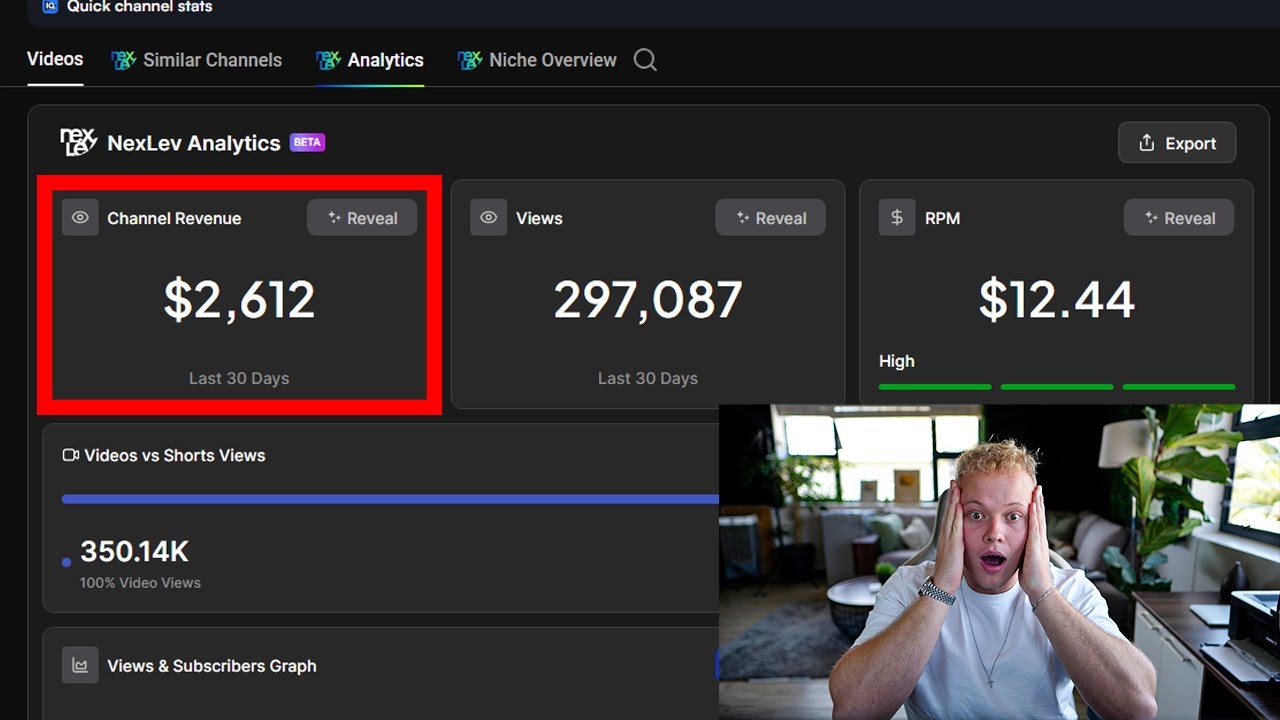This screenshot has height=720, width=1280.
Task: Click the Videos vs Shorts camera icon
Action: (x=71, y=455)
